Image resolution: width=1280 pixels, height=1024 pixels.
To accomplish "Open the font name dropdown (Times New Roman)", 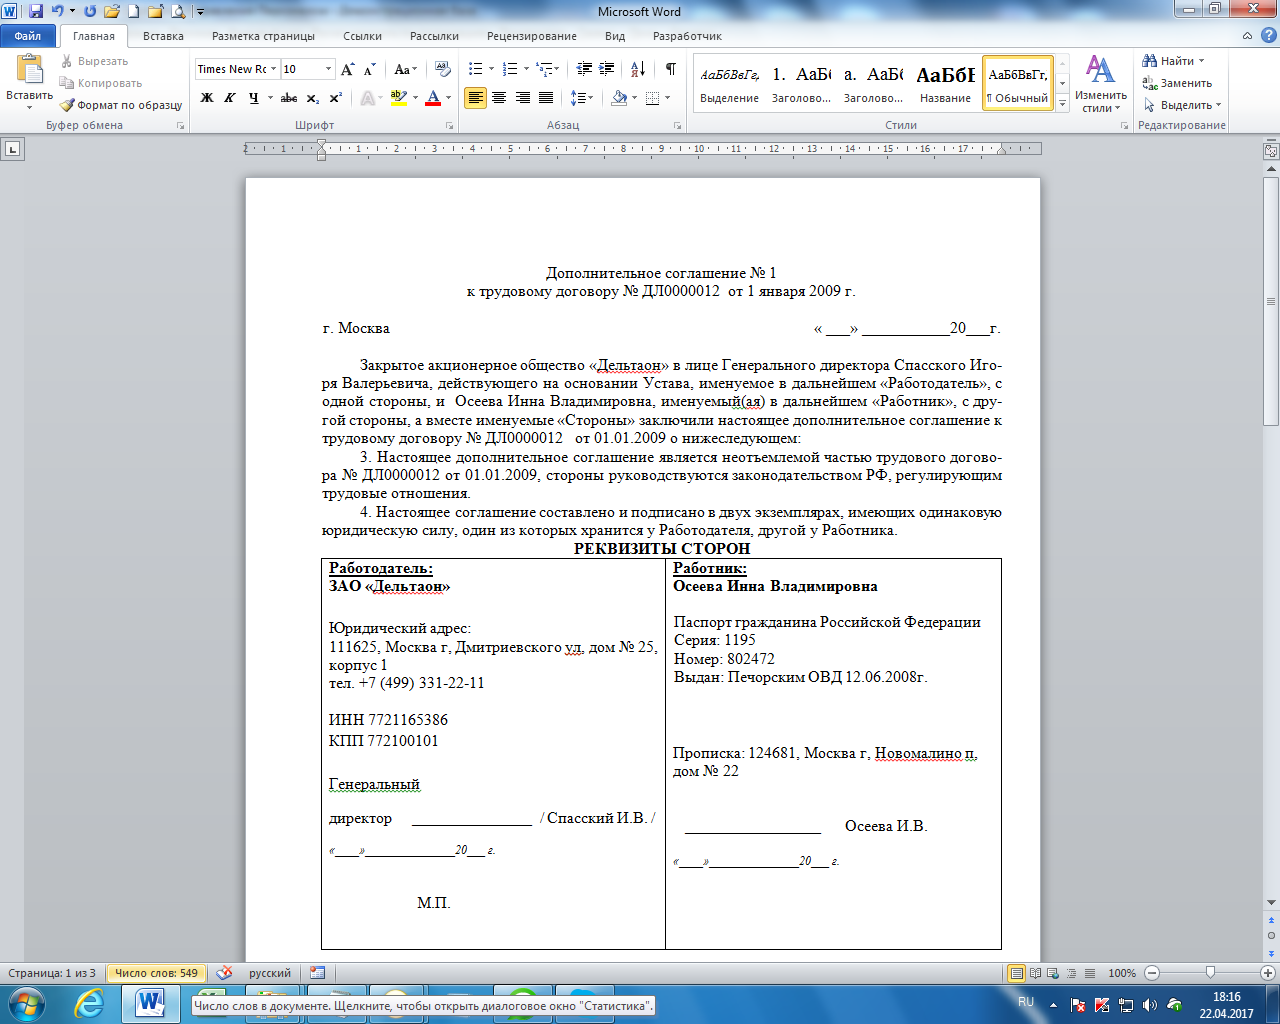I will 273,69.
